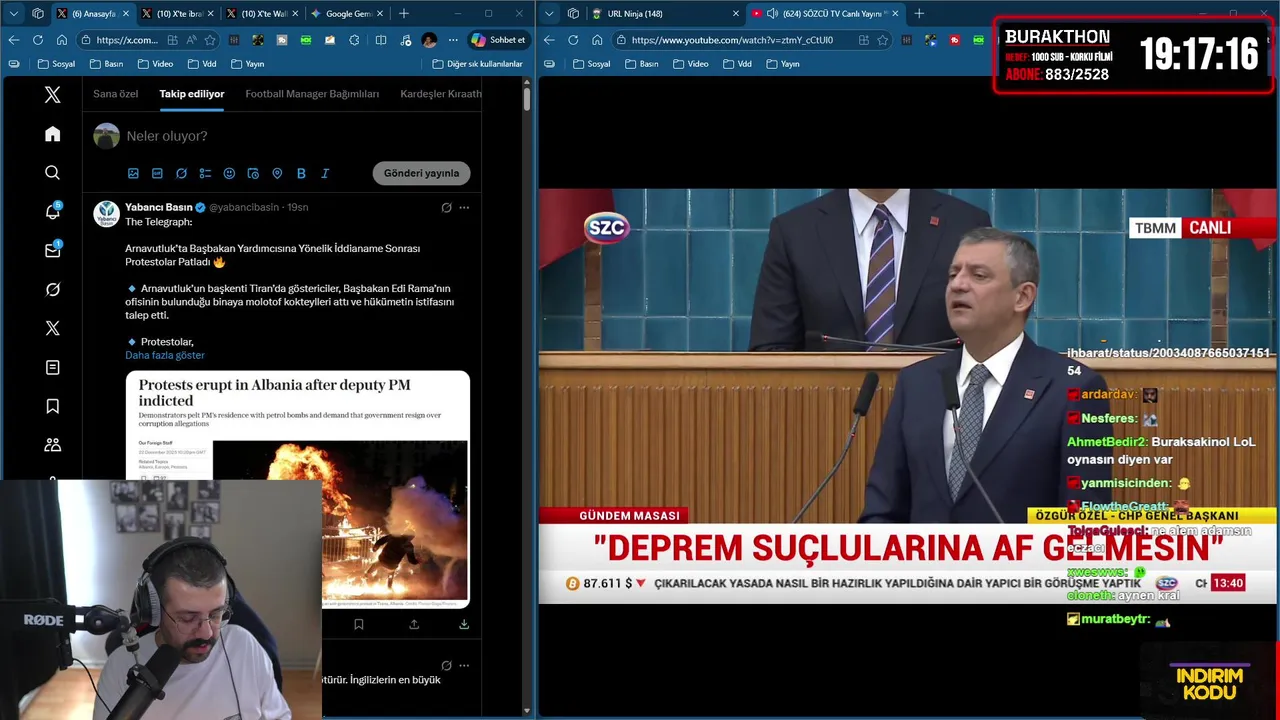1280x720 pixels.
Task: Open Explore search in X sidebar
Action: [x=52, y=173]
